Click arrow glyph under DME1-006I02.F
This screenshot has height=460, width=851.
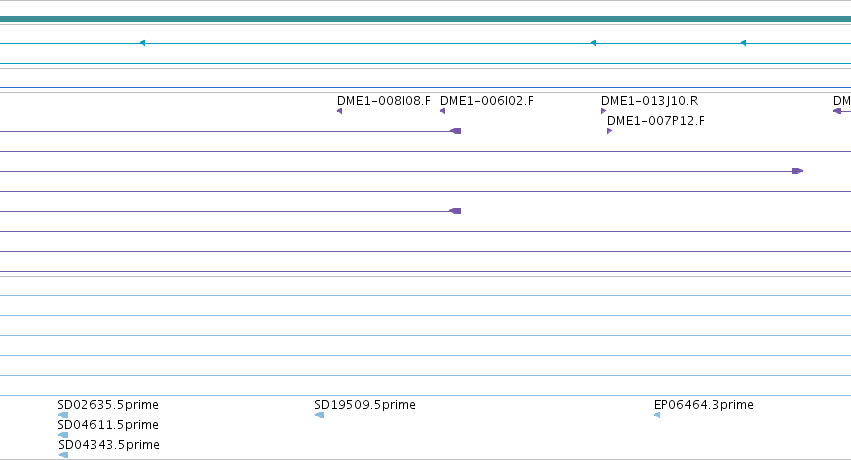(443, 111)
